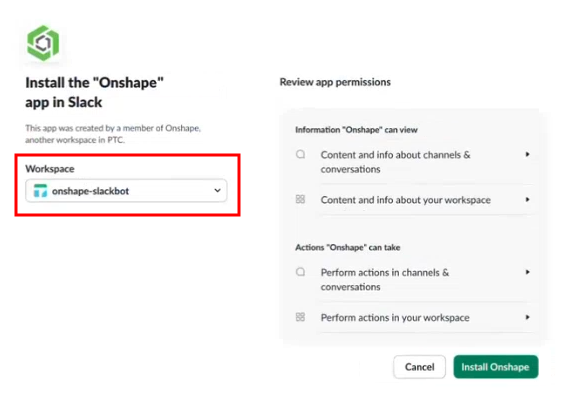Viewport: 572px width, 411px height.
Task: Click grid icon beside 'Perform actions in your workspace'
Action: click(300, 317)
